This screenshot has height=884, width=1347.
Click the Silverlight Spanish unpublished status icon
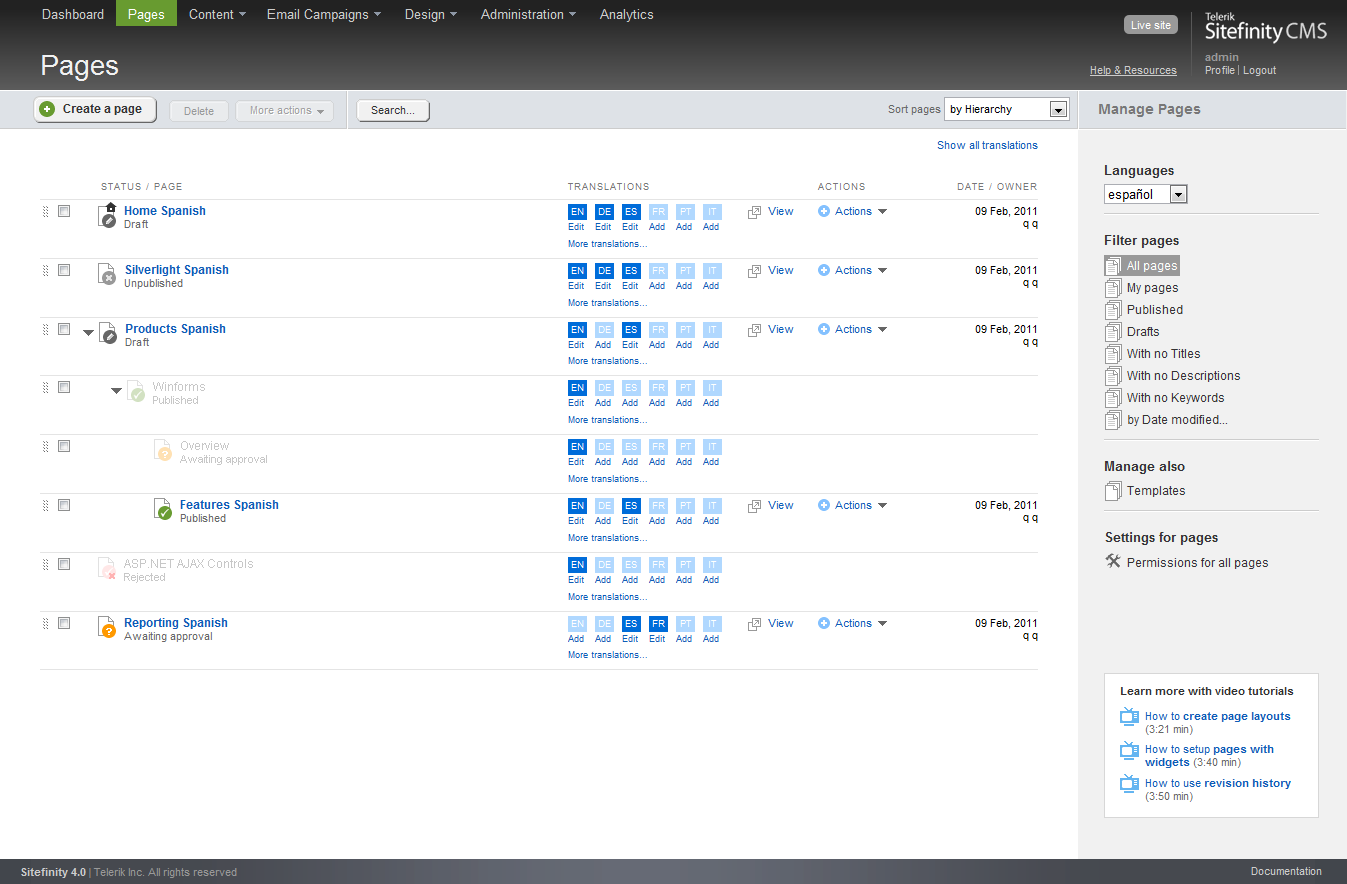[x=108, y=274]
